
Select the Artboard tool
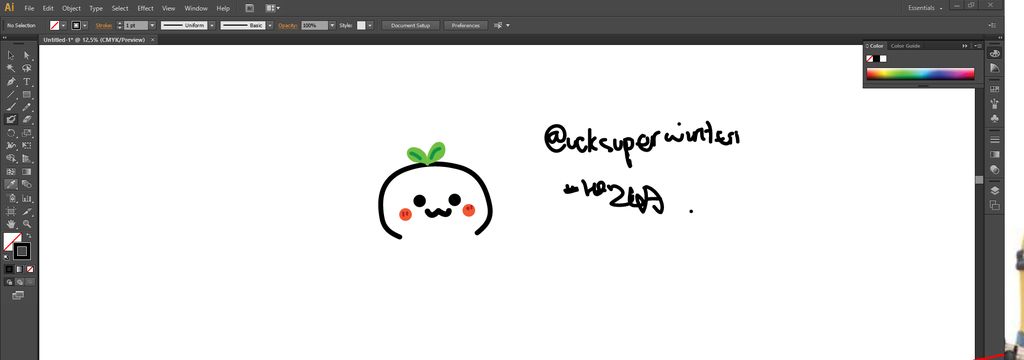(x=11, y=211)
